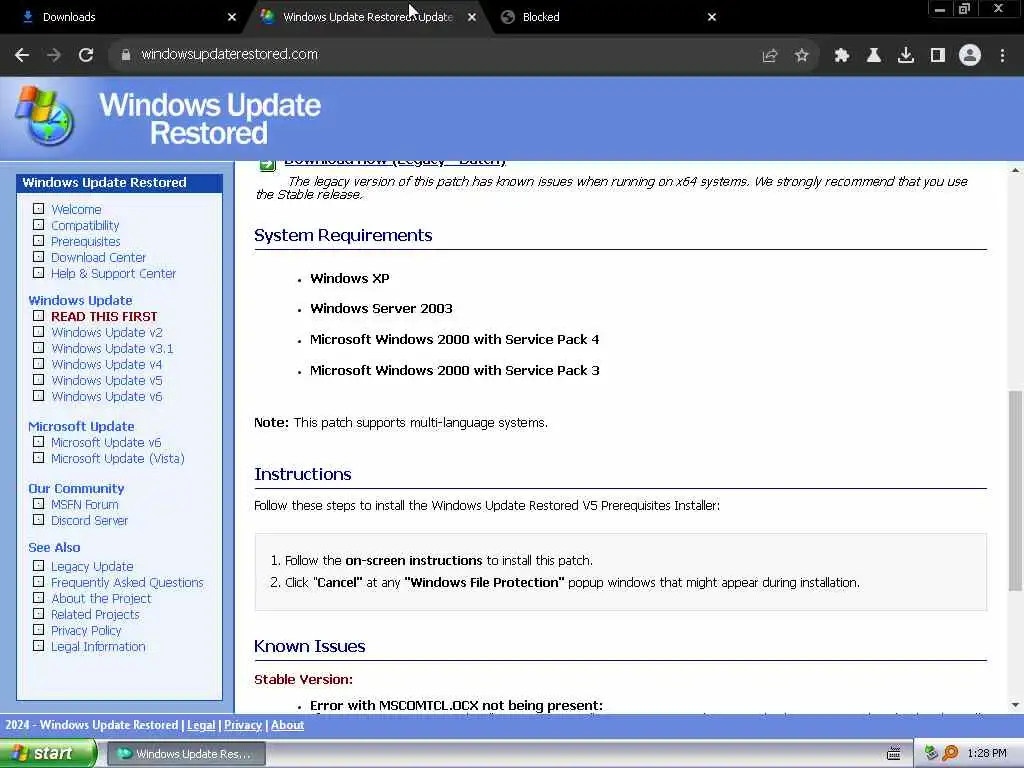Click the footer Legal link
Viewport: 1024px width, 768px height.
201,725
